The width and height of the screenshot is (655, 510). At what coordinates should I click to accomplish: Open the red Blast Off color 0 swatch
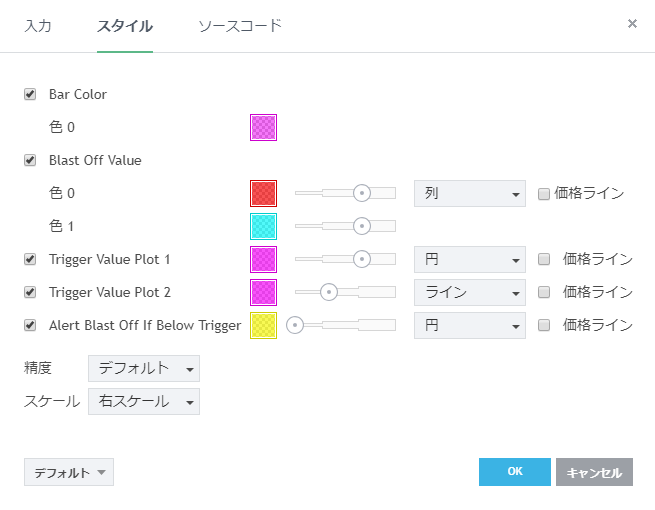[x=263, y=193]
